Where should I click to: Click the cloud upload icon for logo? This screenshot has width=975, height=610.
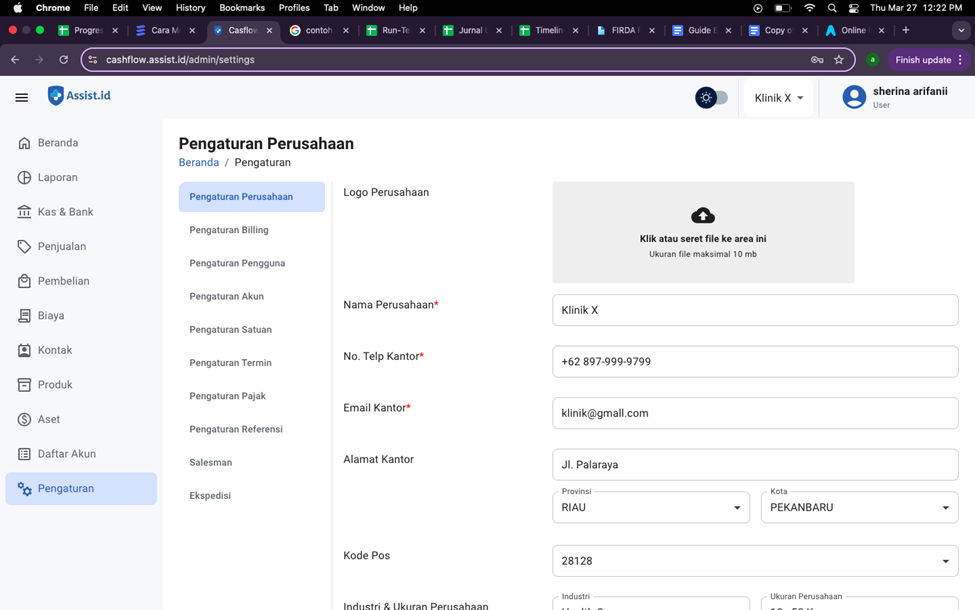click(703, 216)
